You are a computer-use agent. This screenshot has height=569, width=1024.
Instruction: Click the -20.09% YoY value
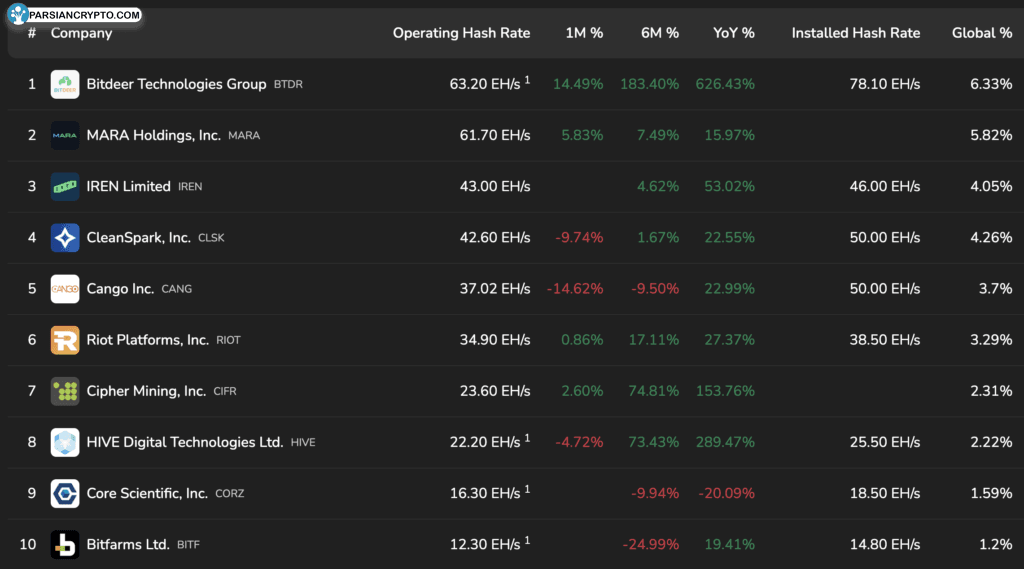(x=726, y=493)
